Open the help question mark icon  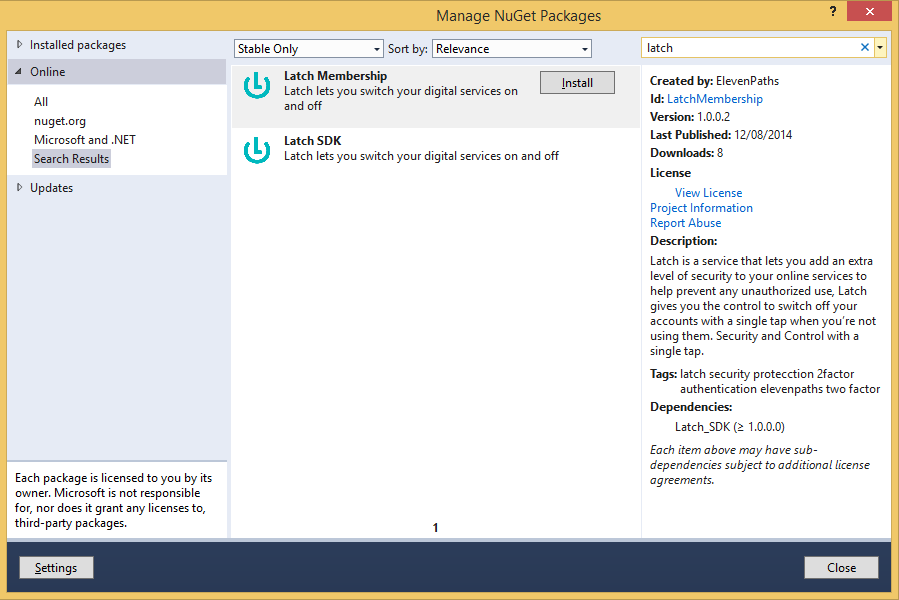(x=833, y=11)
